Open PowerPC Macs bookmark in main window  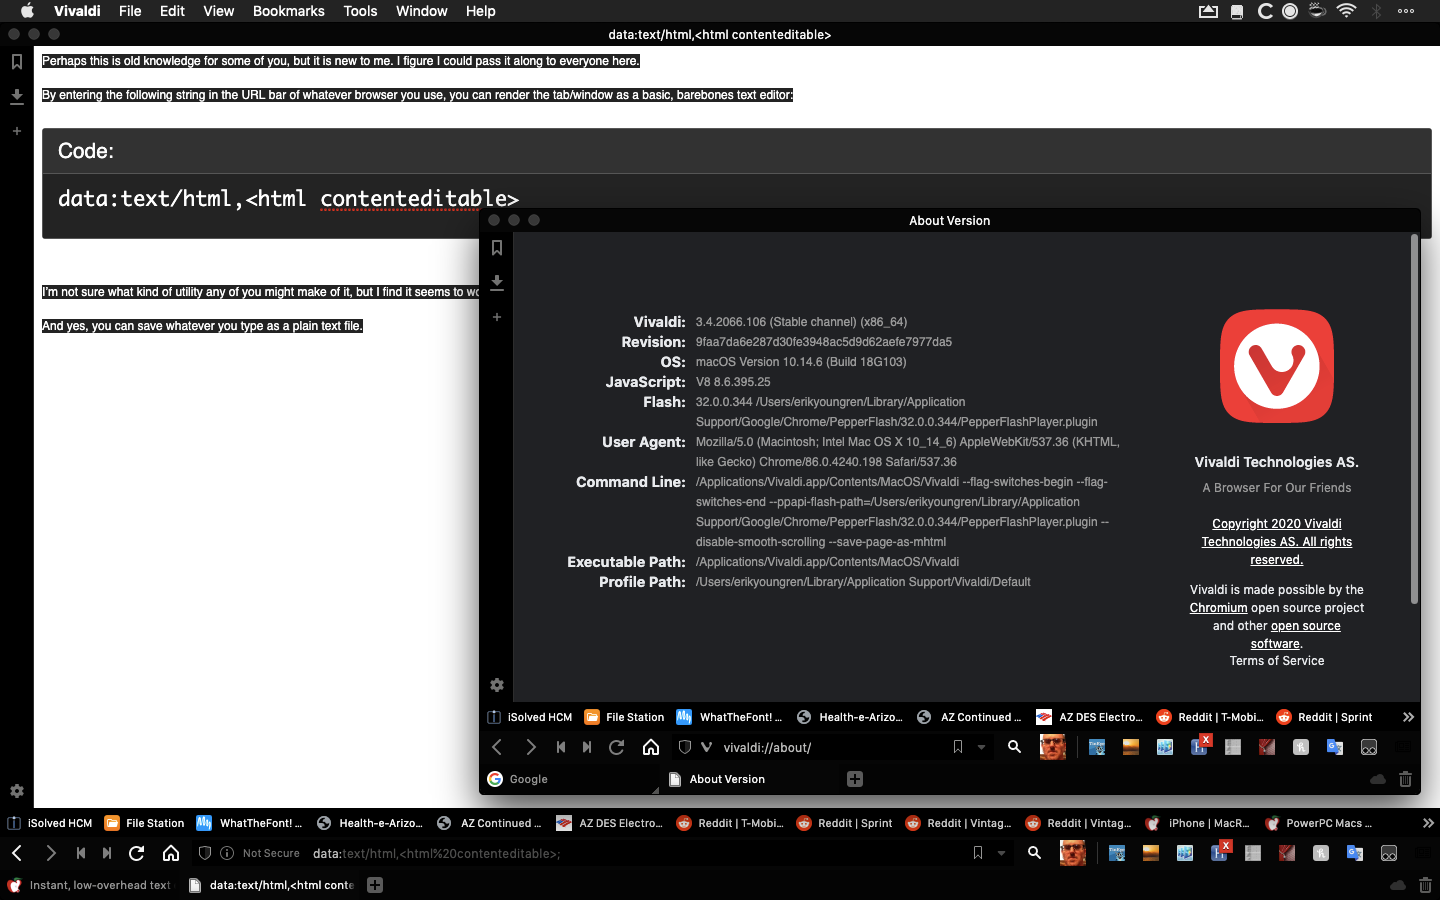(x=1319, y=823)
